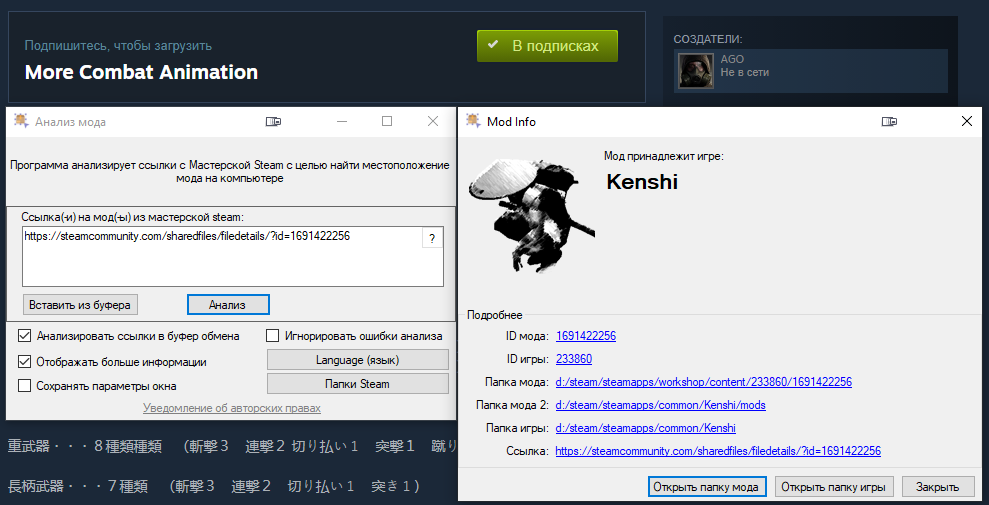Click game ID link 233860

point(574,359)
